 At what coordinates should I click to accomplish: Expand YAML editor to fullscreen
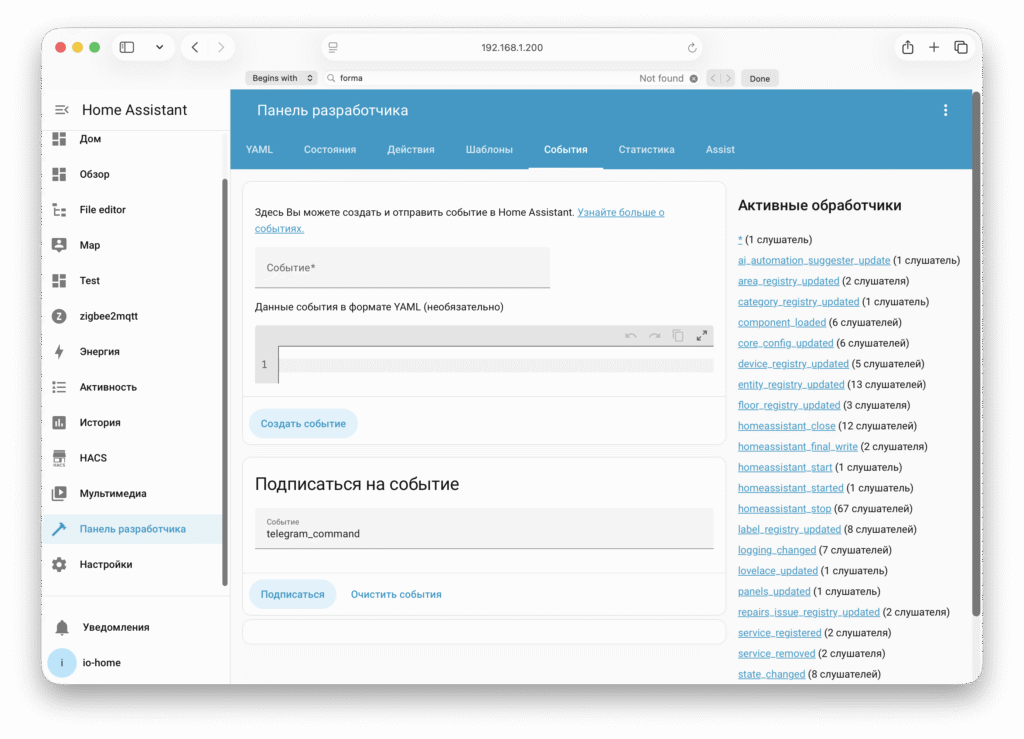tap(702, 336)
